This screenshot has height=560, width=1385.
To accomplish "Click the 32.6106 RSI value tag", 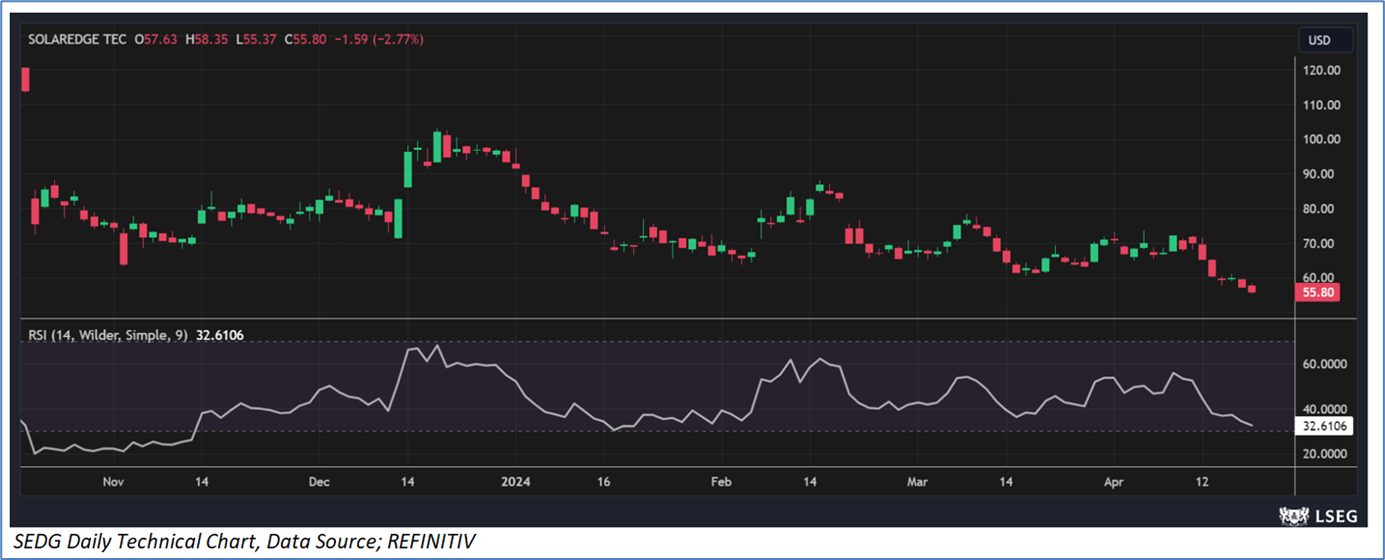I will (x=1323, y=426).
